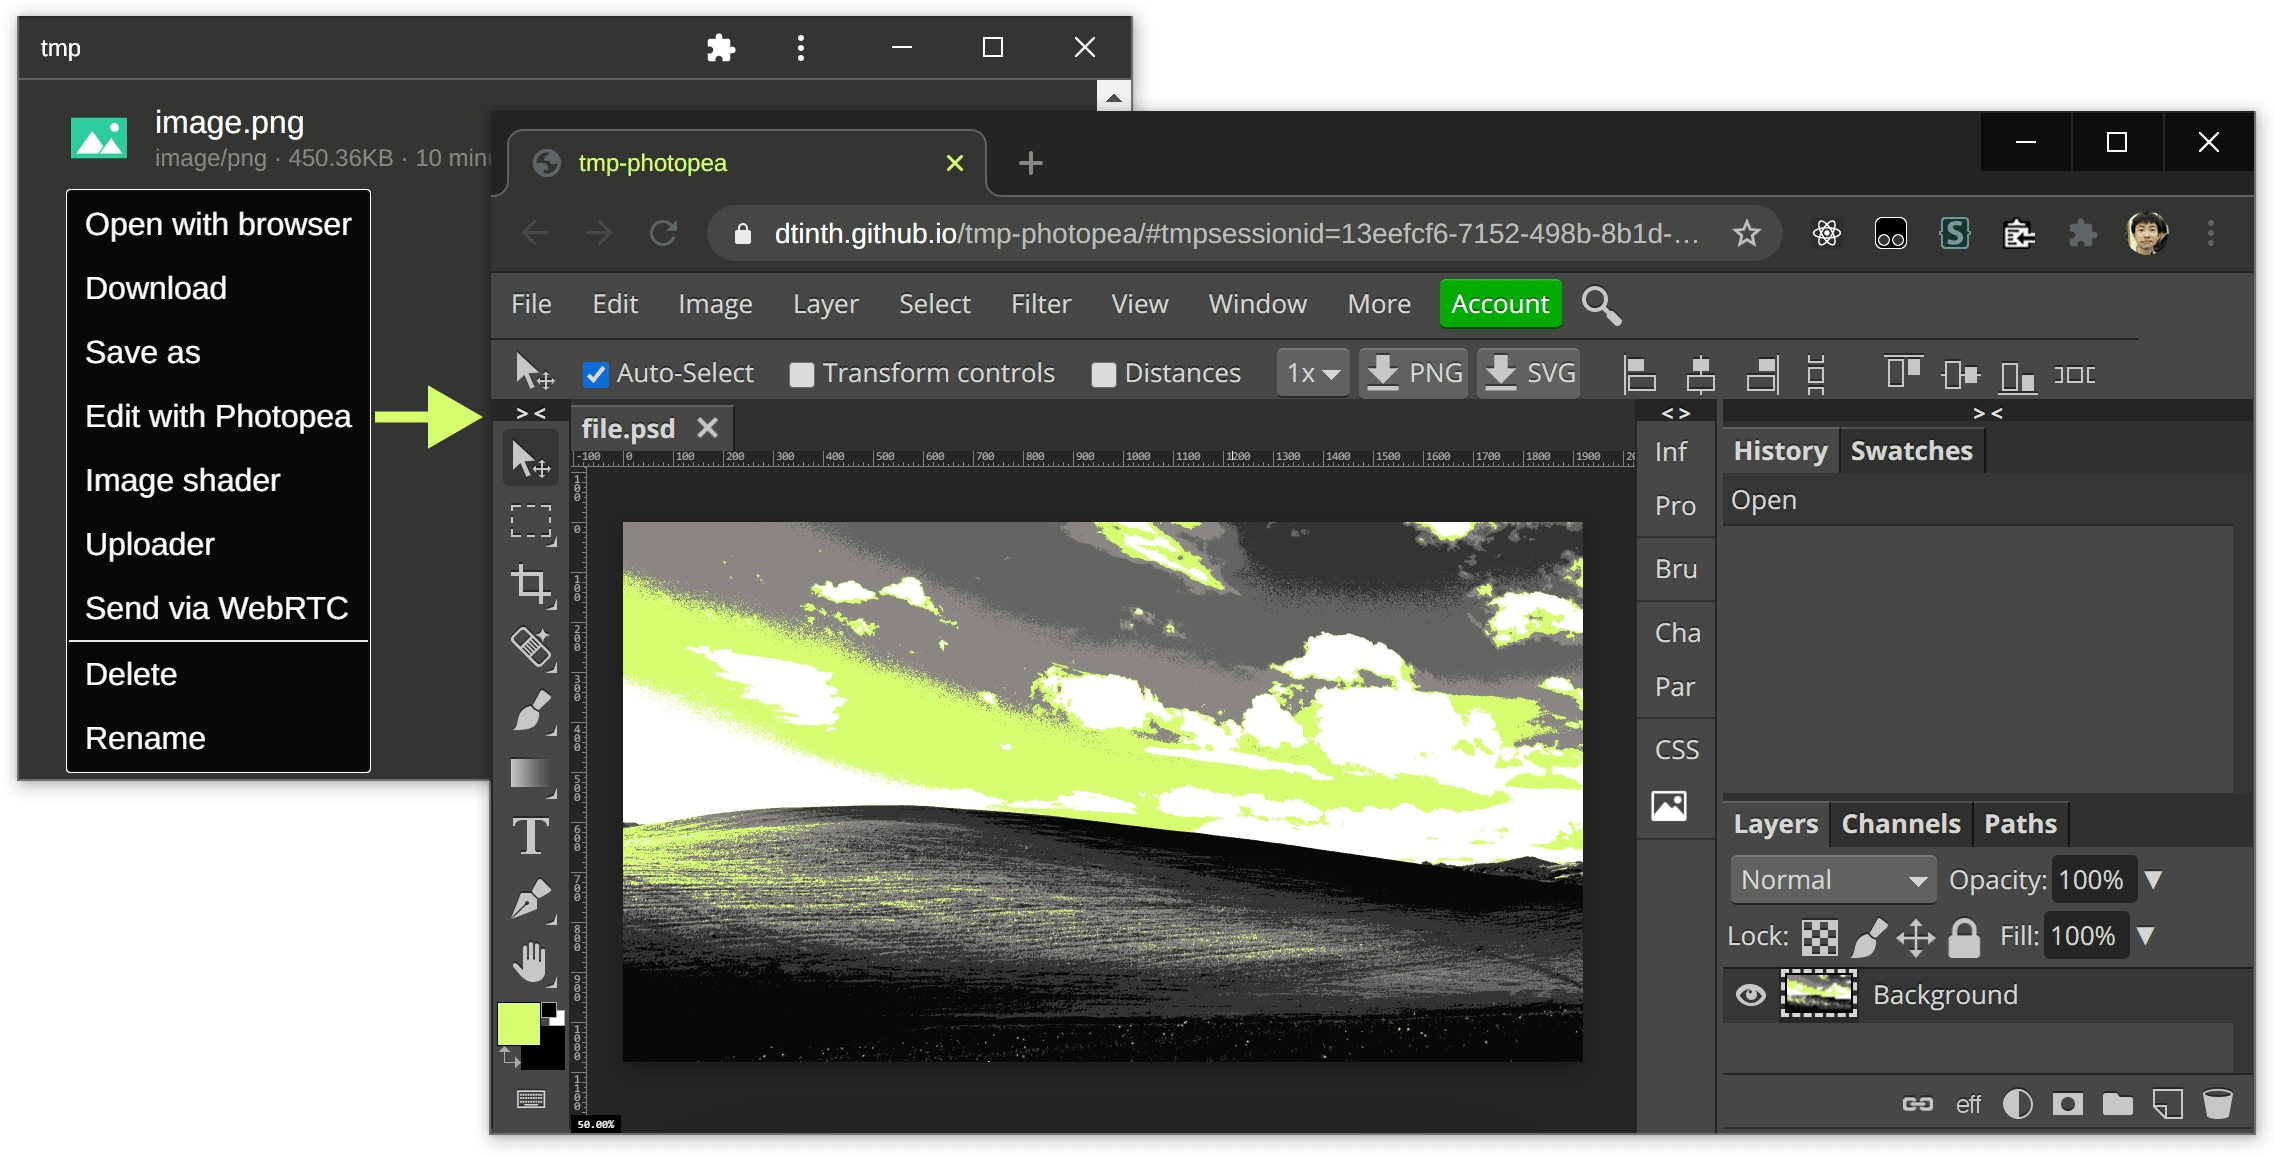Select the Brush tool in toolbar
The width and height of the screenshot is (2277, 1157).
[531, 711]
